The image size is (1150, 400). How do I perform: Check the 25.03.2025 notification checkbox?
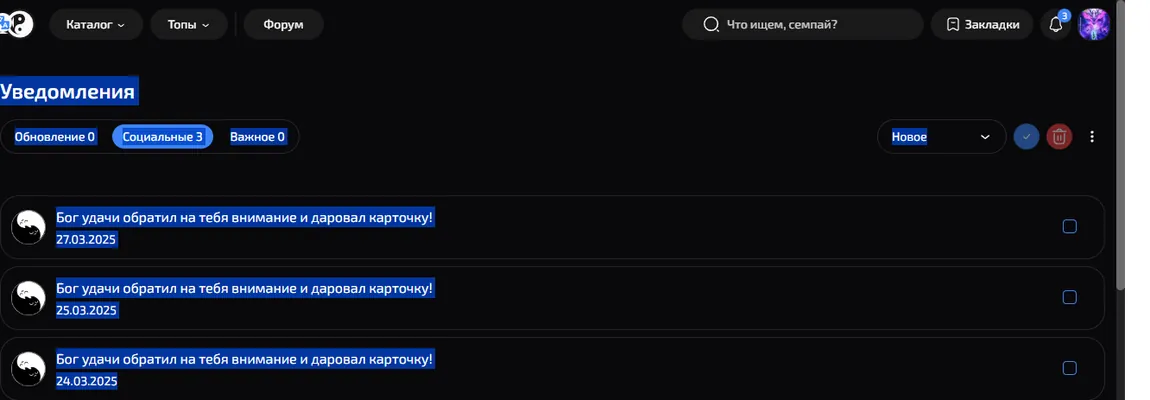coord(1069,297)
